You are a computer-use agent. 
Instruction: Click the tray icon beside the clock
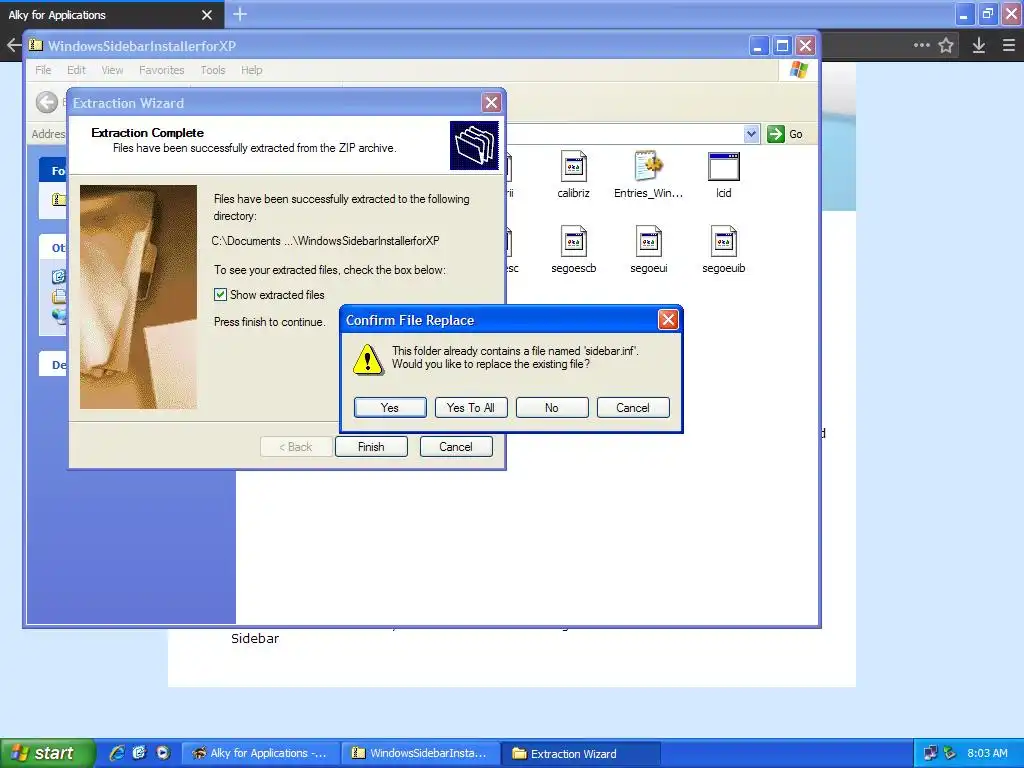point(950,753)
